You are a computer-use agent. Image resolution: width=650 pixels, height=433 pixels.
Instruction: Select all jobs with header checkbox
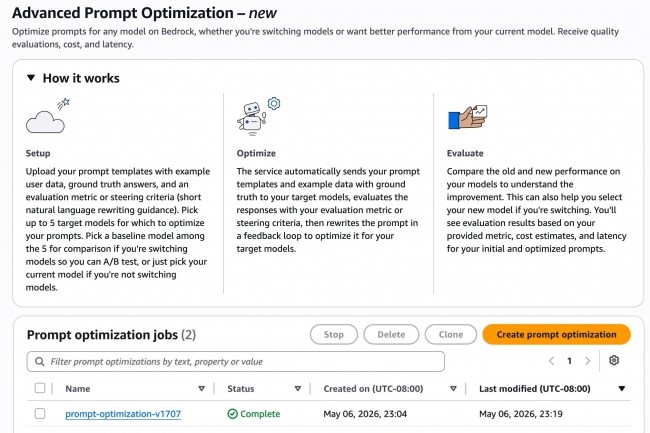40,388
